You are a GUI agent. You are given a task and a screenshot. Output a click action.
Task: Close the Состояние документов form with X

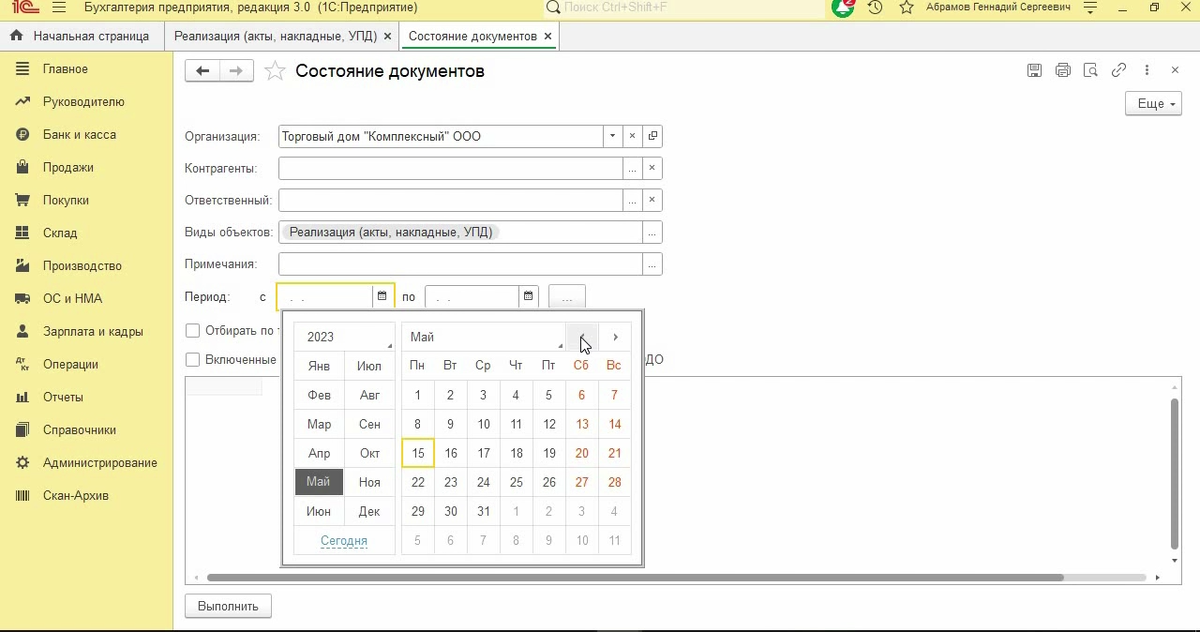point(1175,70)
